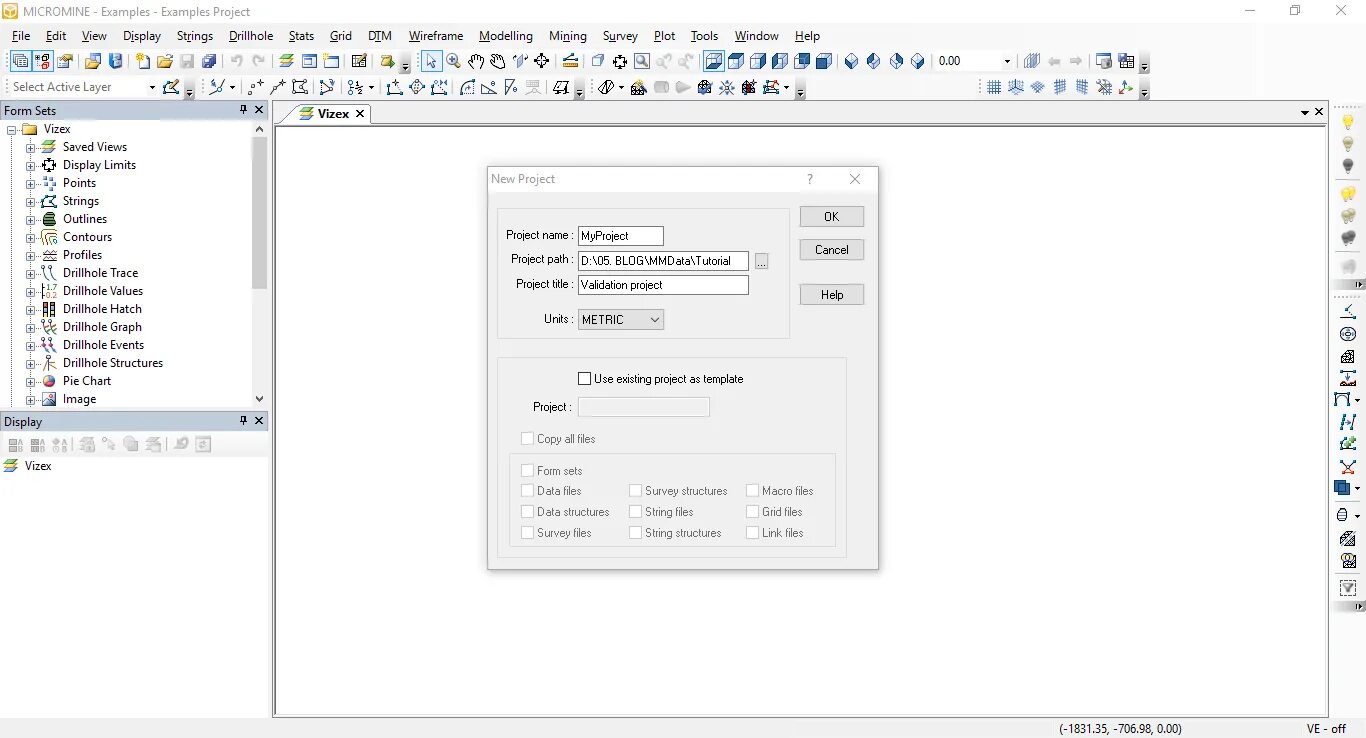The width and height of the screenshot is (1366, 738).
Task: Click the XYZ axes icon
Action: pos(1126,87)
